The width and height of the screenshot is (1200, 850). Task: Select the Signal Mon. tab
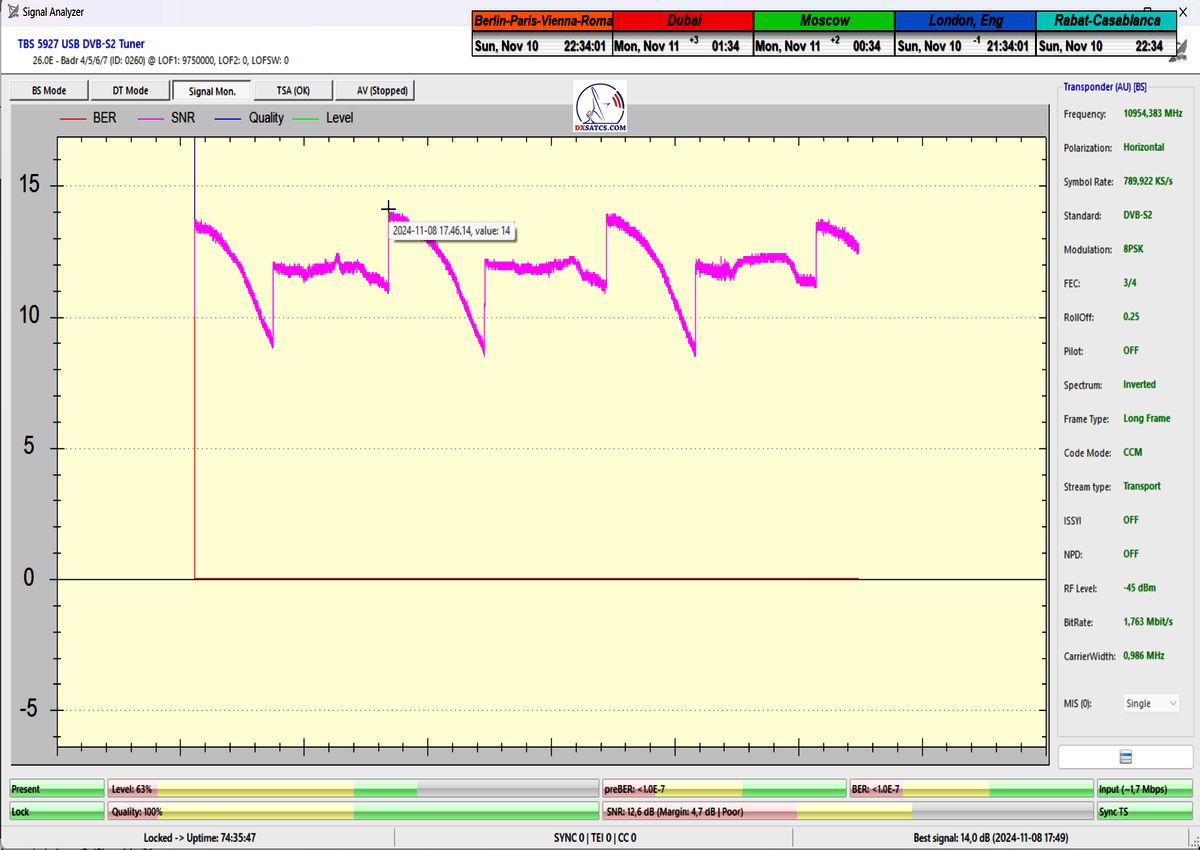click(x=212, y=91)
